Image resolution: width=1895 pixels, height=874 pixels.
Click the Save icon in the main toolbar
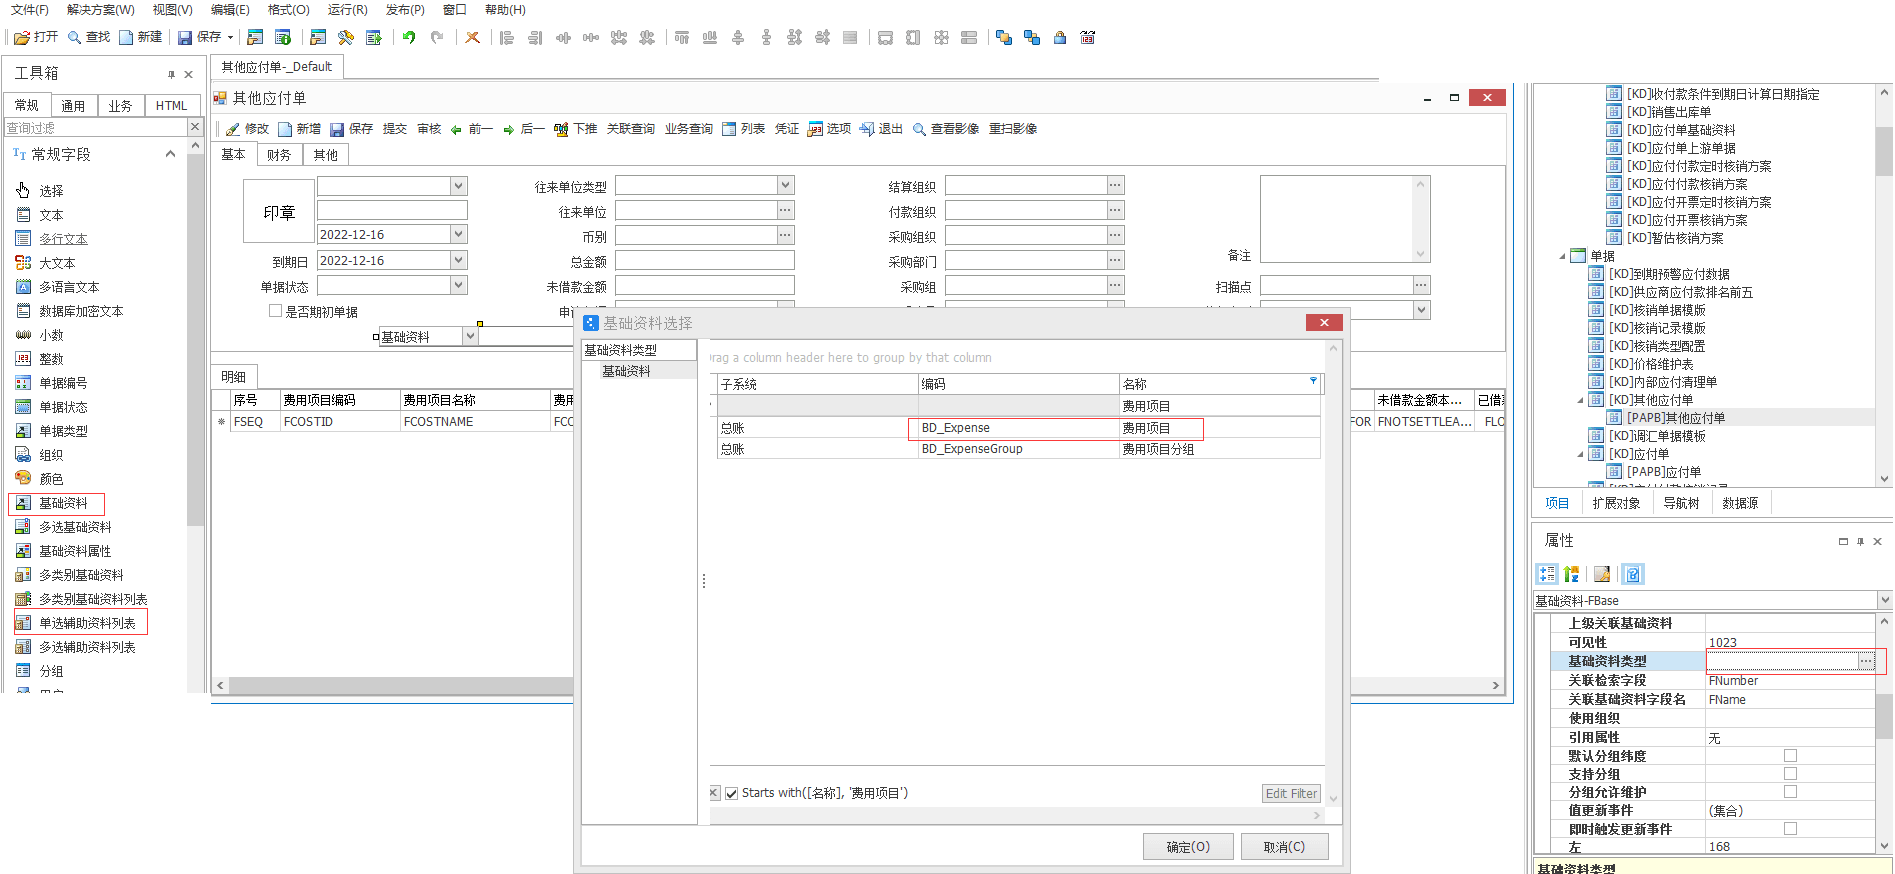pos(185,38)
